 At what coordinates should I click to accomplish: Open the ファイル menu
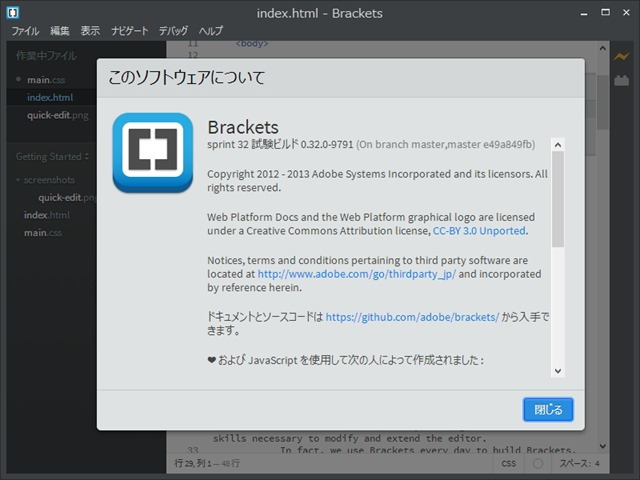tap(25, 31)
